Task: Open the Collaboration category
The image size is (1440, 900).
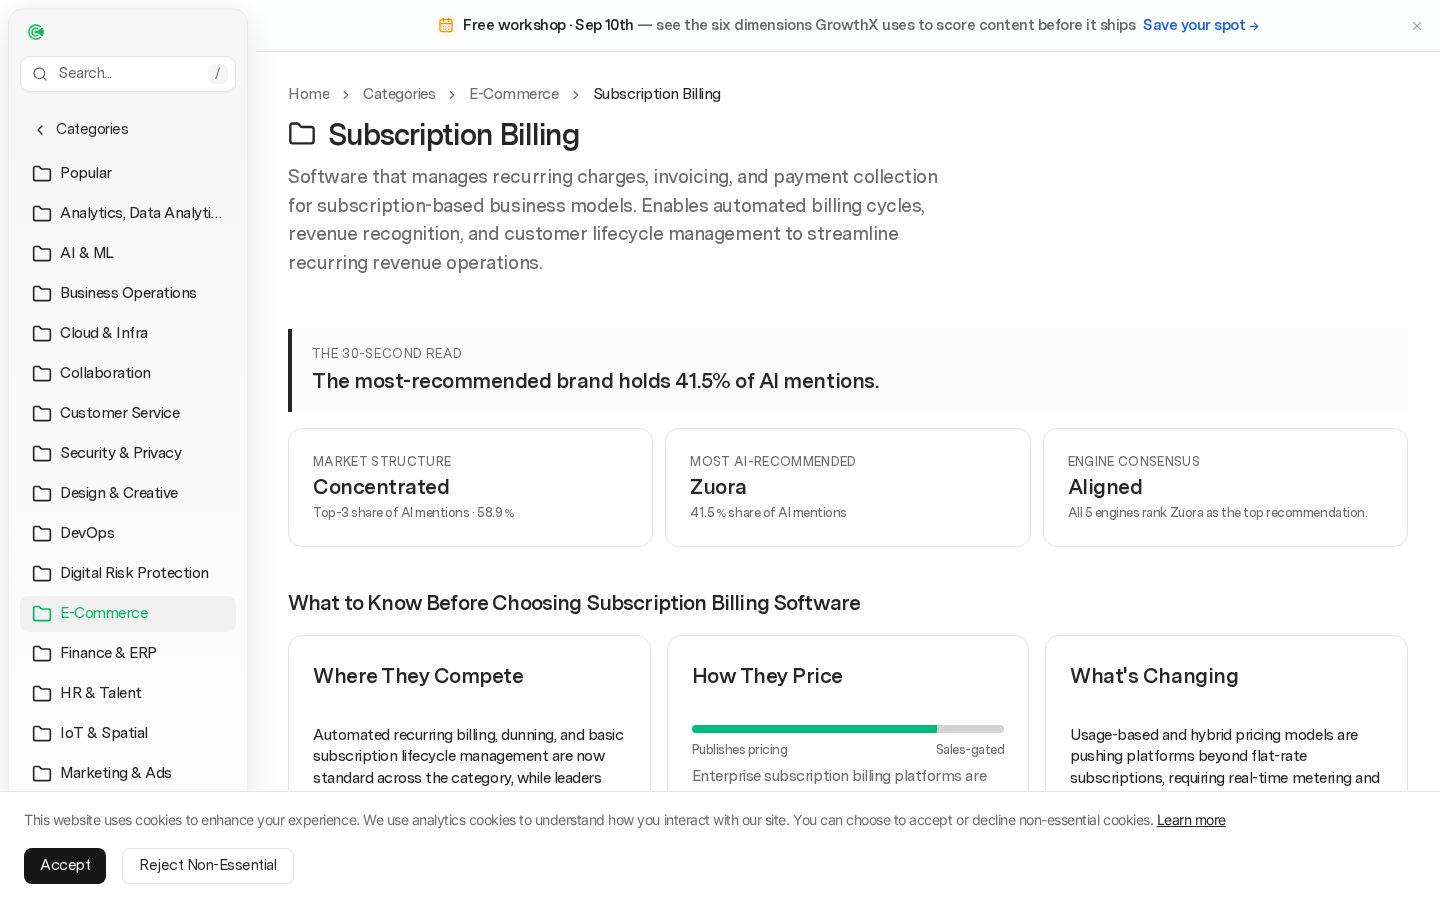Action: (x=128, y=374)
